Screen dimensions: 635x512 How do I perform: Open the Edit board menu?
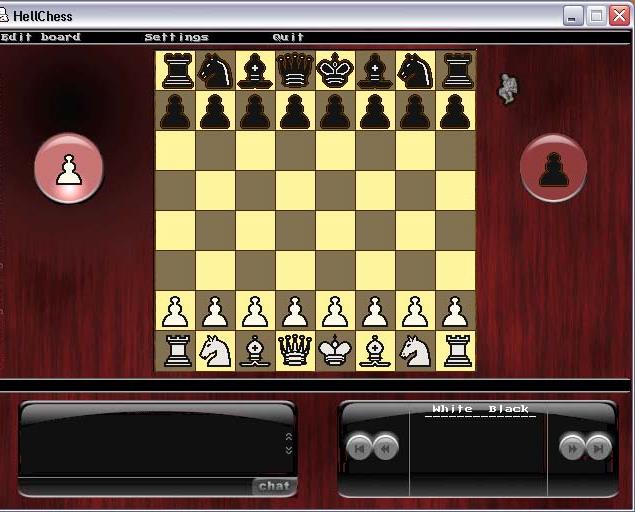[41, 37]
